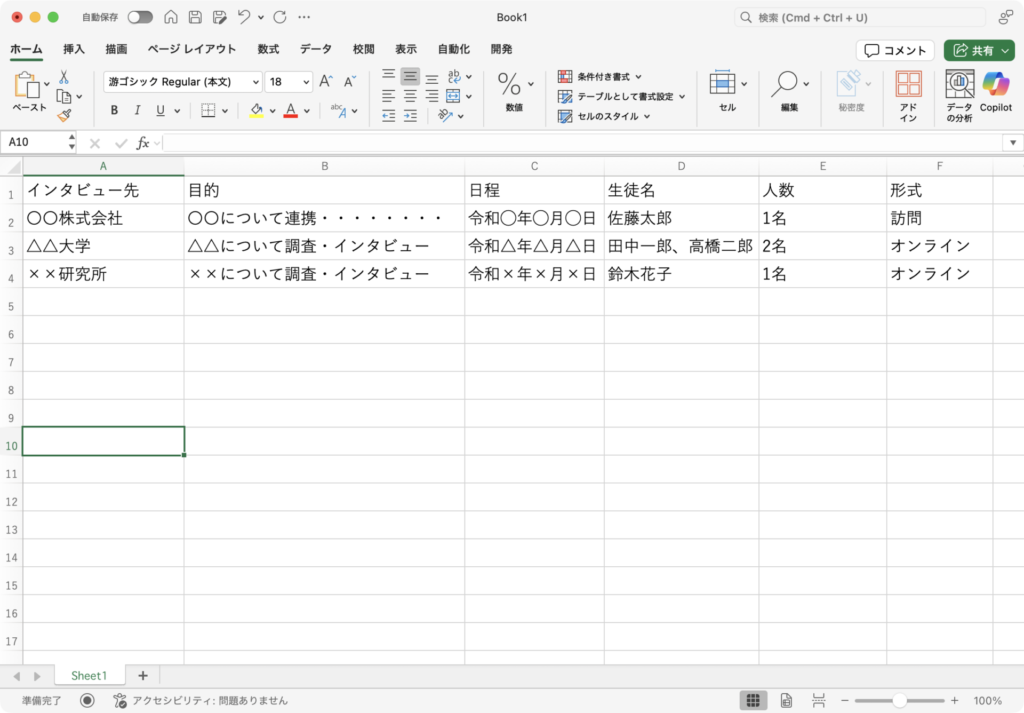The image size is (1024, 713).
Task: Toggle the 自動保存 autosave switch
Action: click(140, 18)
